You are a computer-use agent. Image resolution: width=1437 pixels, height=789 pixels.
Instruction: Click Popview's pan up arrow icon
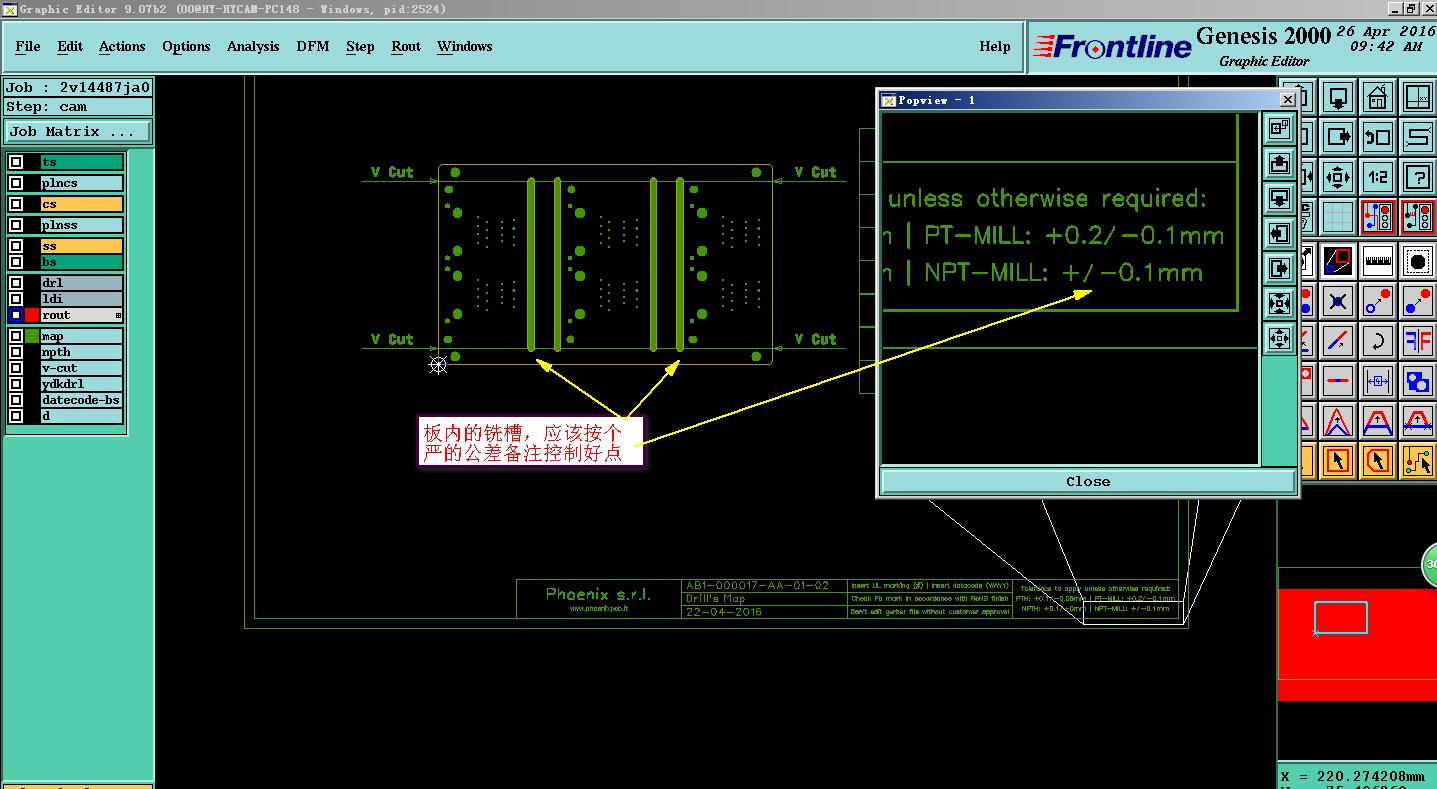tap(1279, 163)
